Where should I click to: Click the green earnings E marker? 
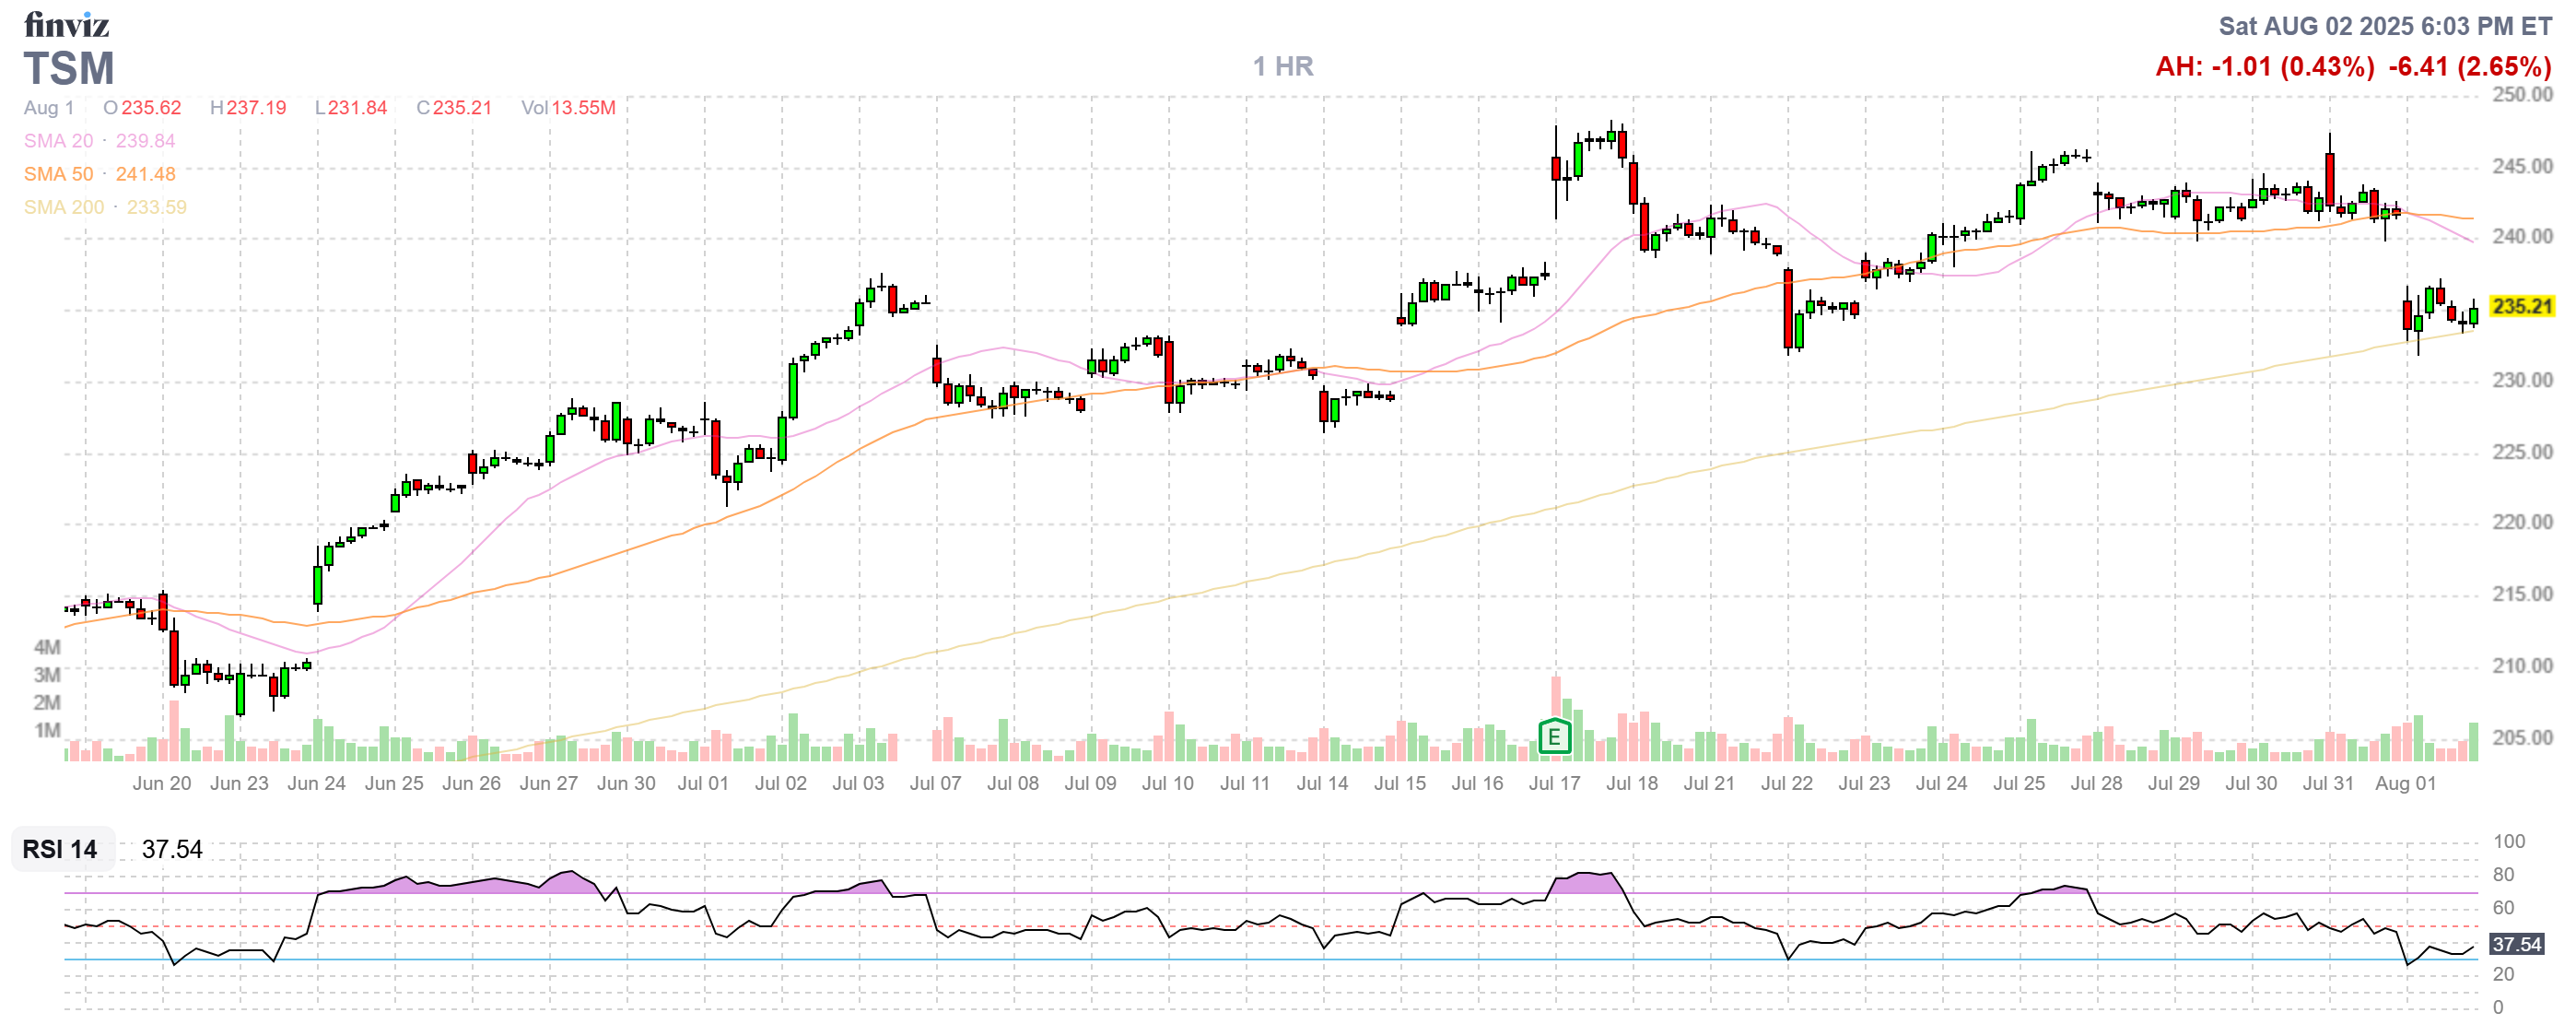tap(1553, 738)
